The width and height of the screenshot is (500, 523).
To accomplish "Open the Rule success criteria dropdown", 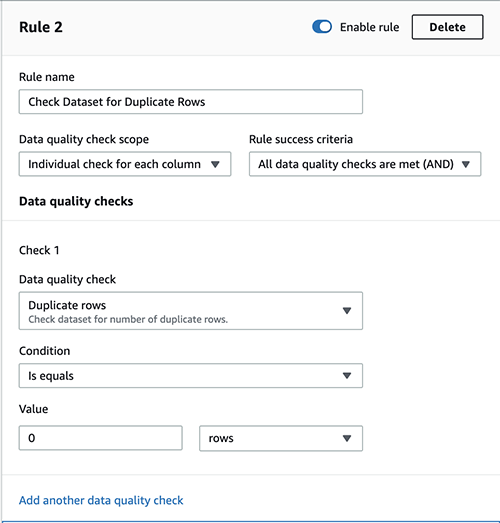I will 365,164.
